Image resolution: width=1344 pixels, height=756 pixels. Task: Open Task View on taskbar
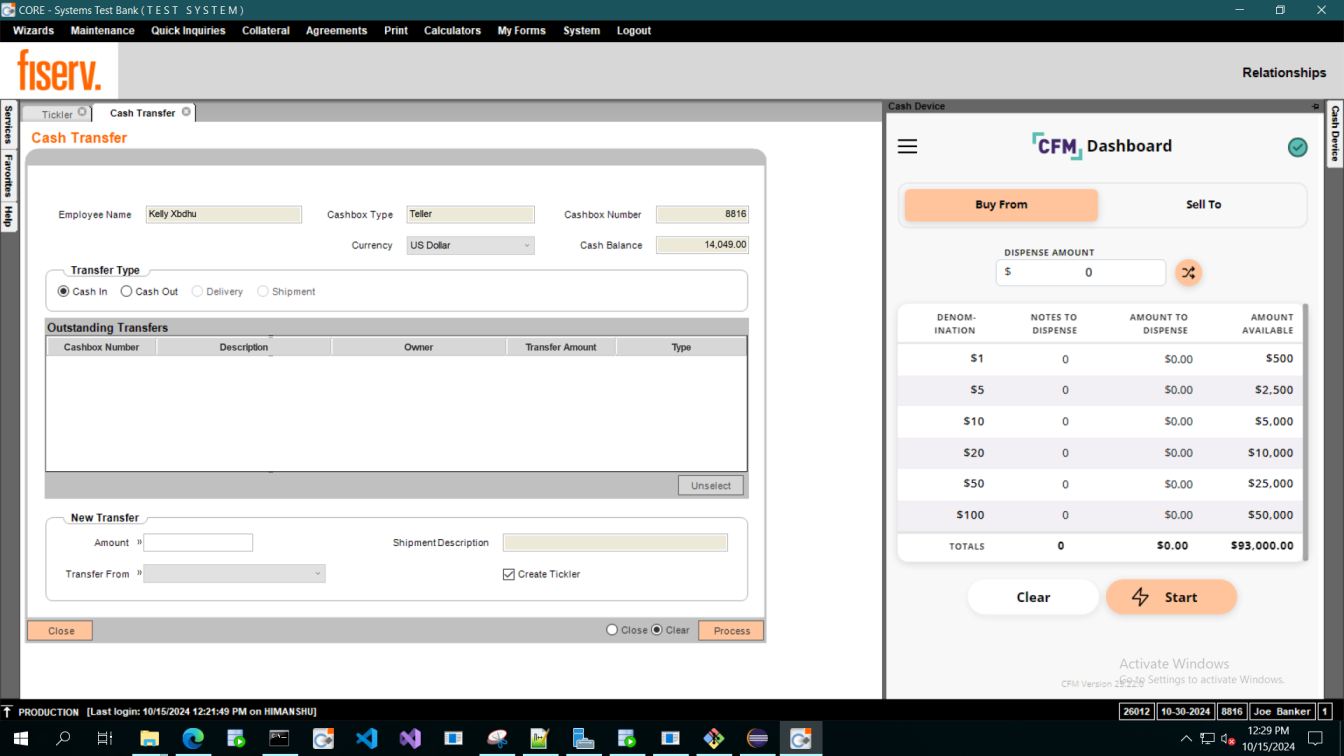pos(105,739)
